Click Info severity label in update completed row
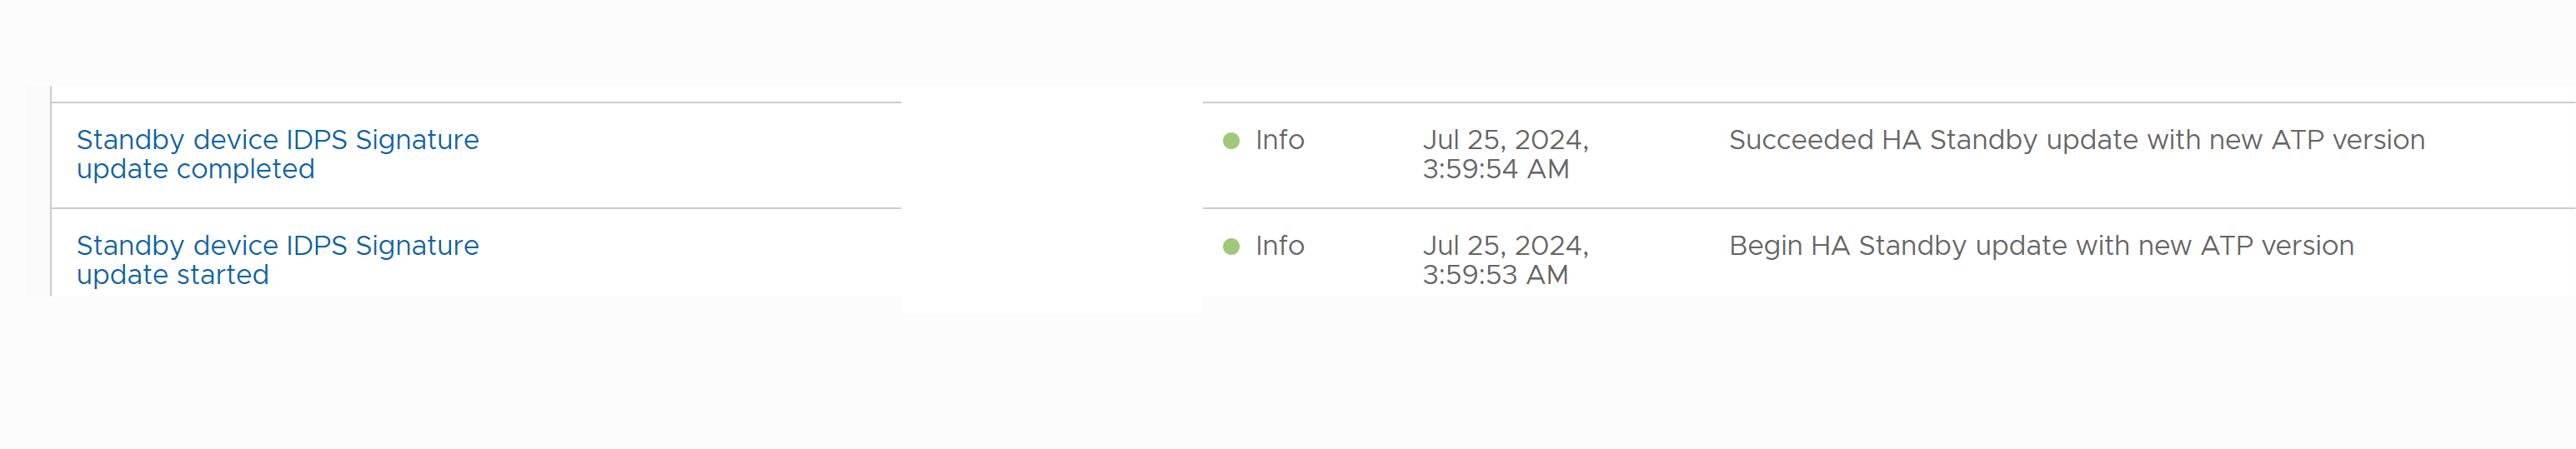Screen dimensions: 2576x449 tap(1279, 140)
